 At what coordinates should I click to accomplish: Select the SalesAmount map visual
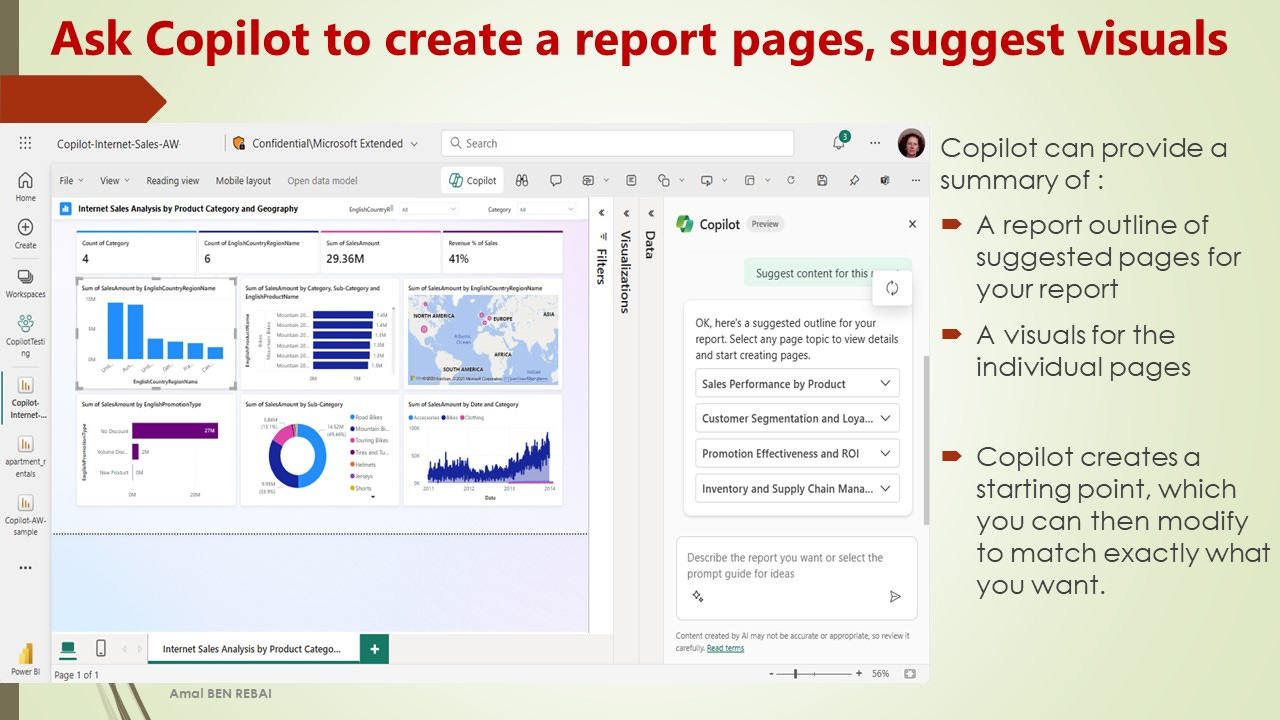tap(483, 334)
